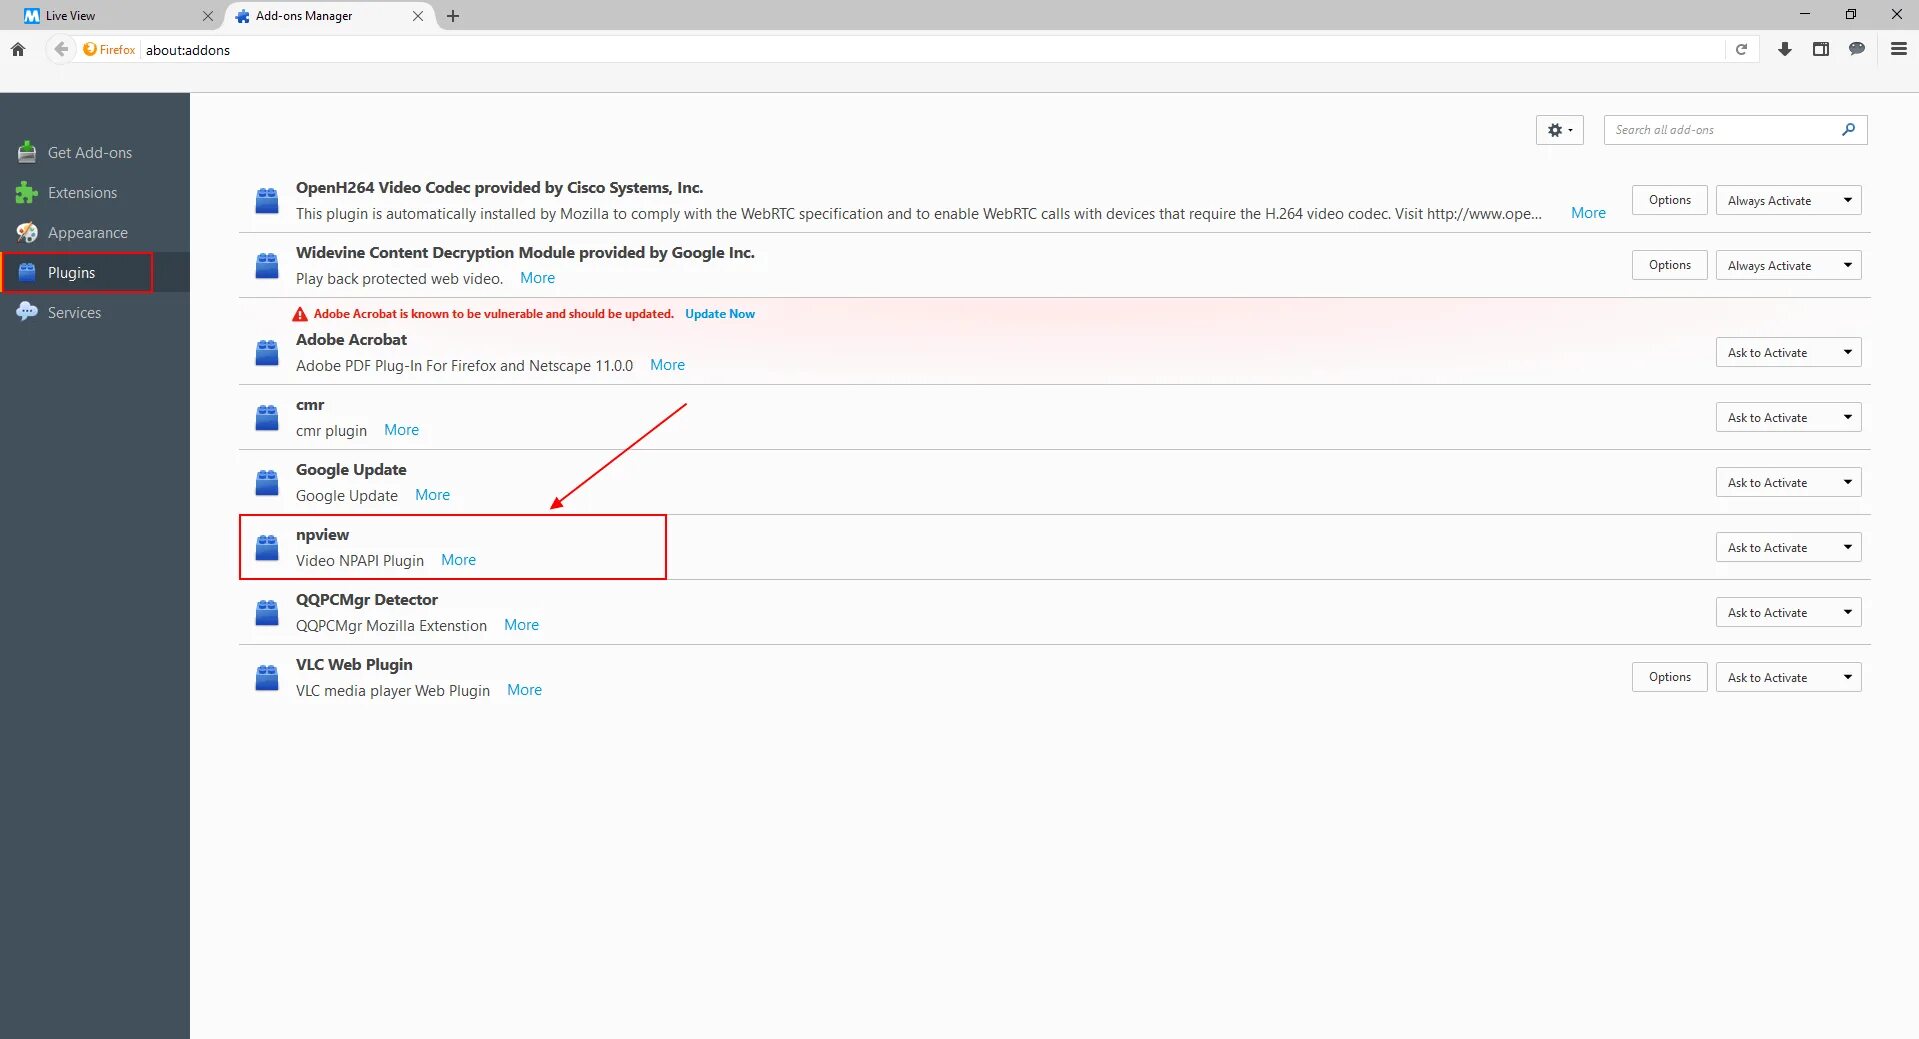
Task: Click the Widevine plugin lego icon
Action: point(267,266)
